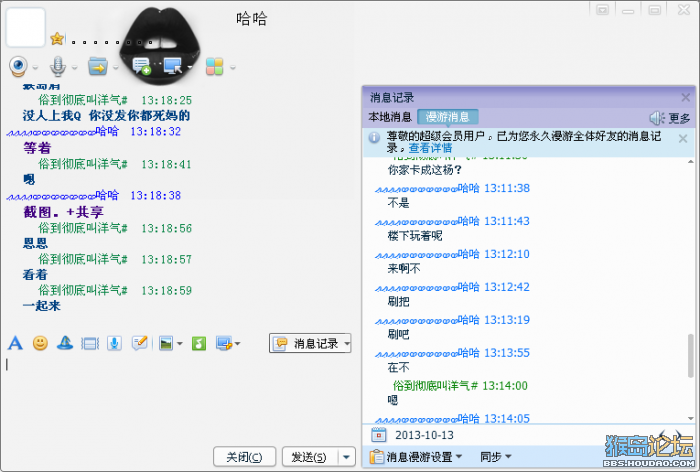Click the create discussion group icon
700x472 pixels.
[142, 67]
